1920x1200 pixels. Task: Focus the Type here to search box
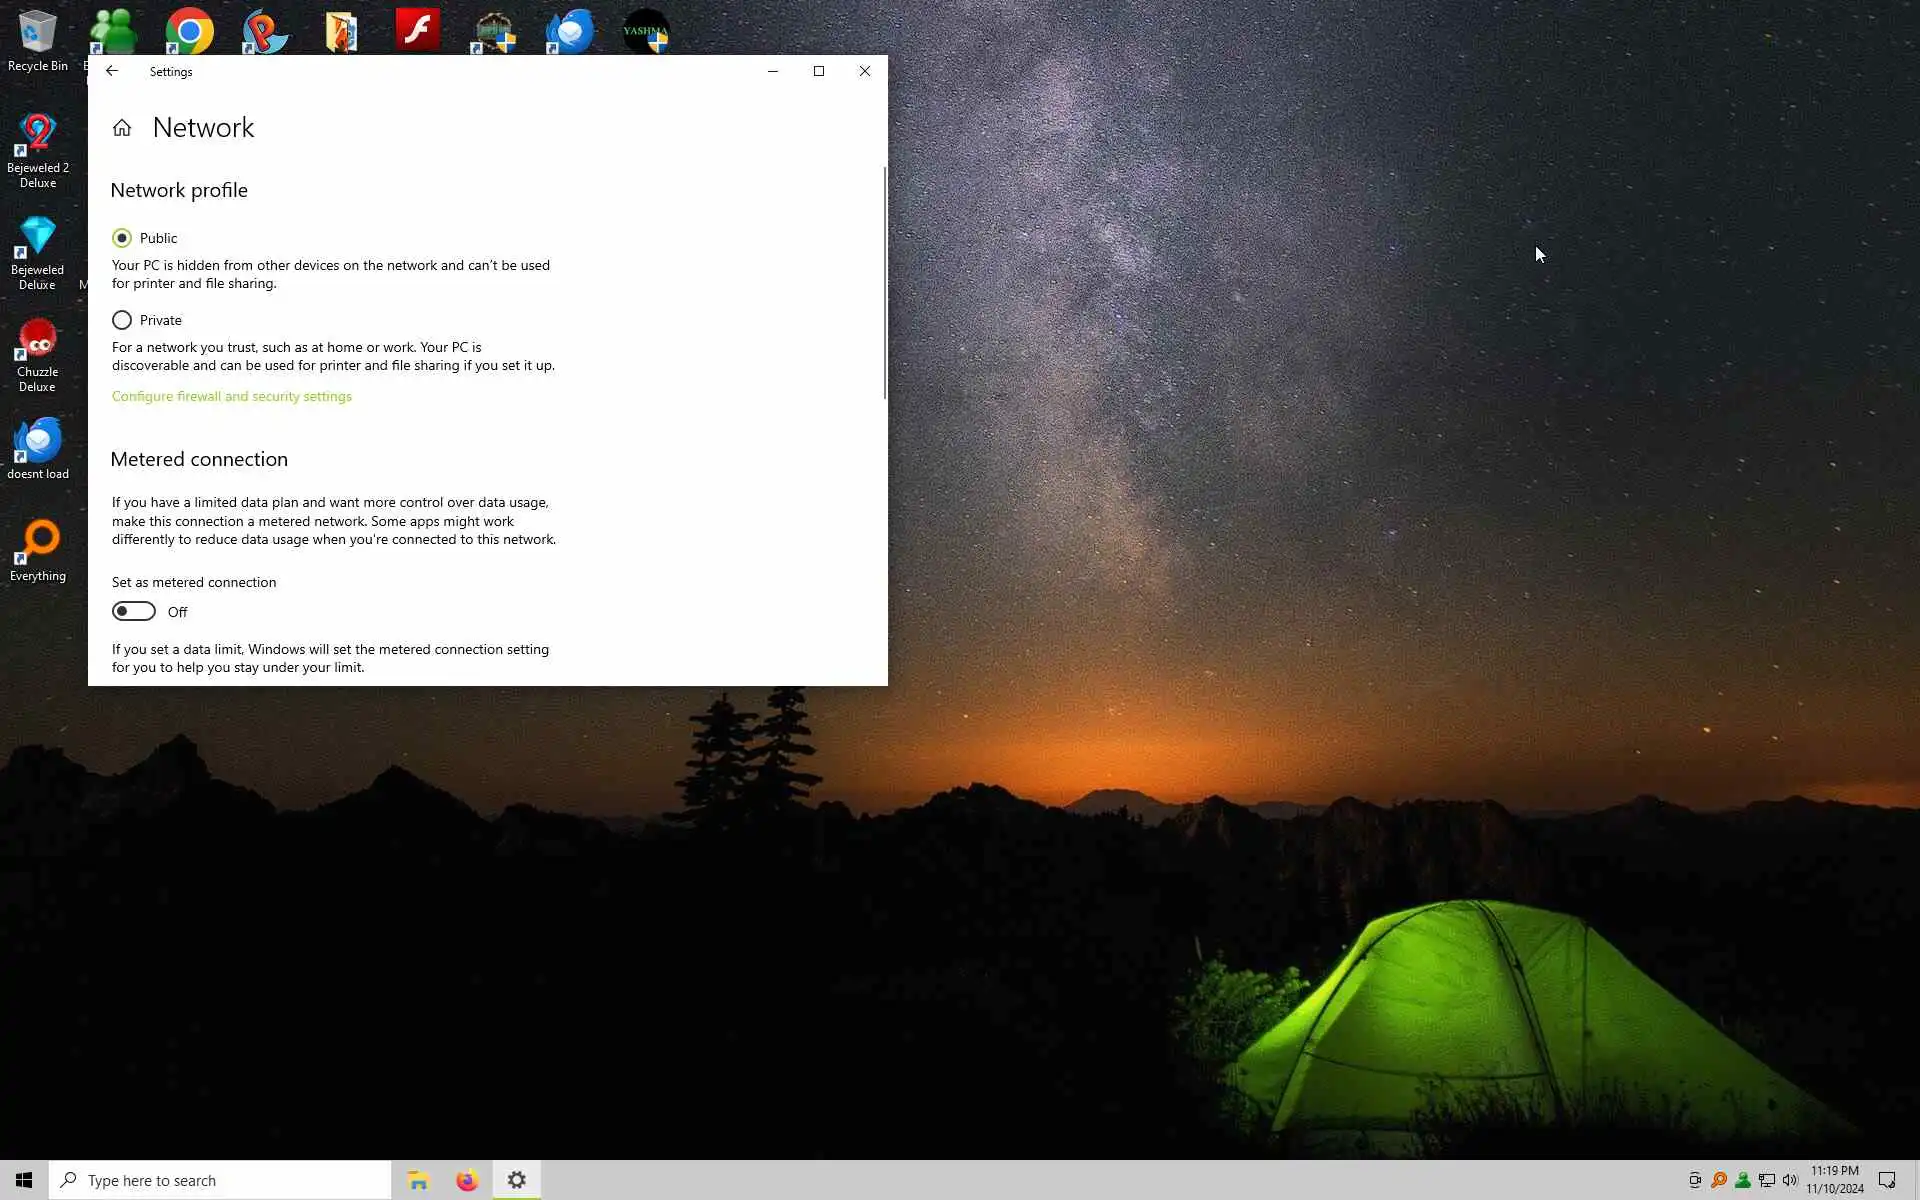(x=220, y=1180)
